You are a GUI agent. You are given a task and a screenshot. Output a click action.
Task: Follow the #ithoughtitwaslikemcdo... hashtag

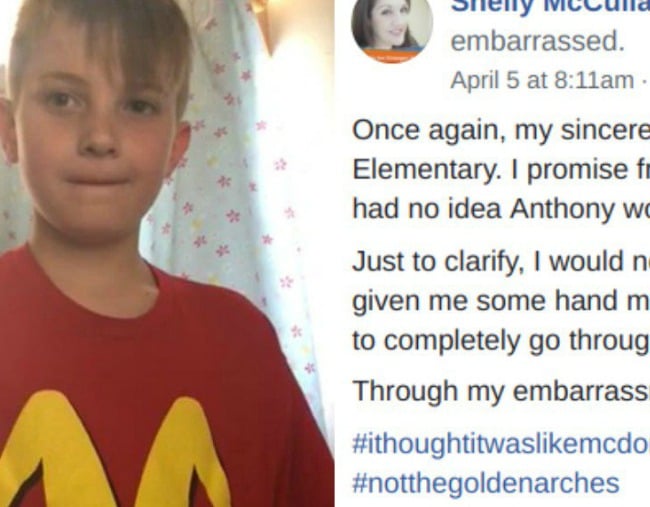click(501, 444)
